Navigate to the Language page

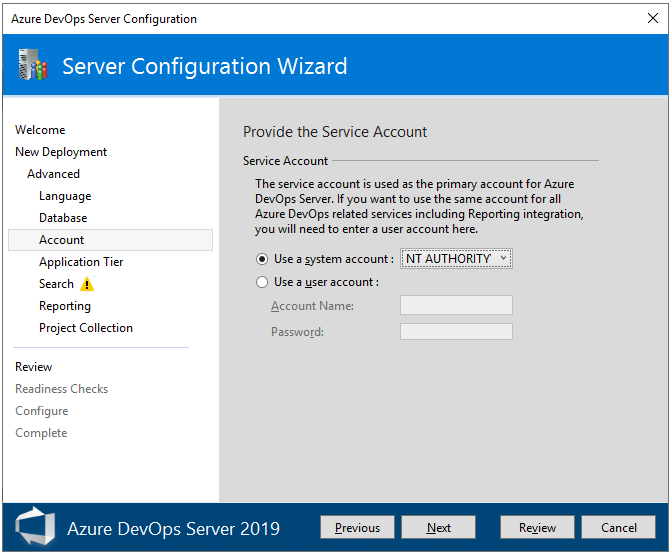(x=65, y=196)
